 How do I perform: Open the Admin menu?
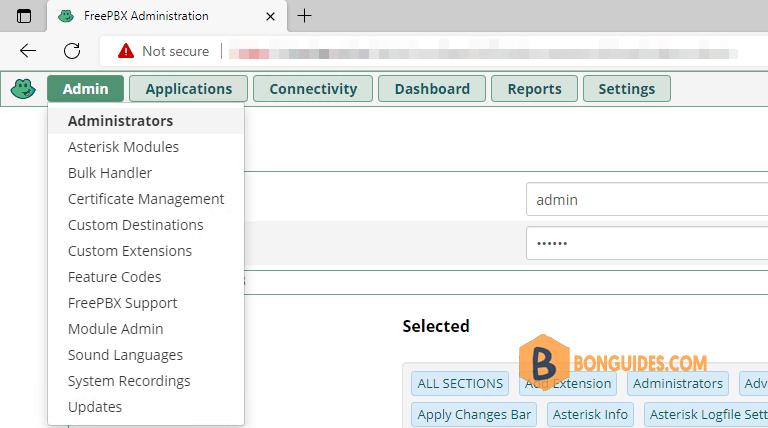[86, 89]
